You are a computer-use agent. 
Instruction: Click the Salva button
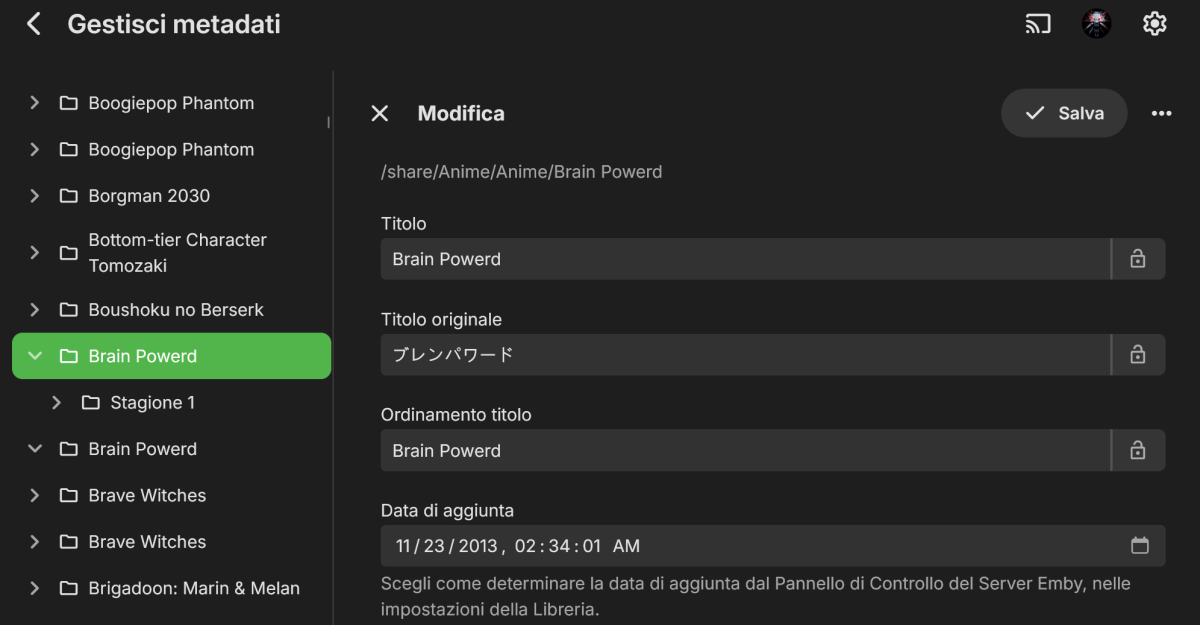pyautogui.click(x=1064, y=113)
